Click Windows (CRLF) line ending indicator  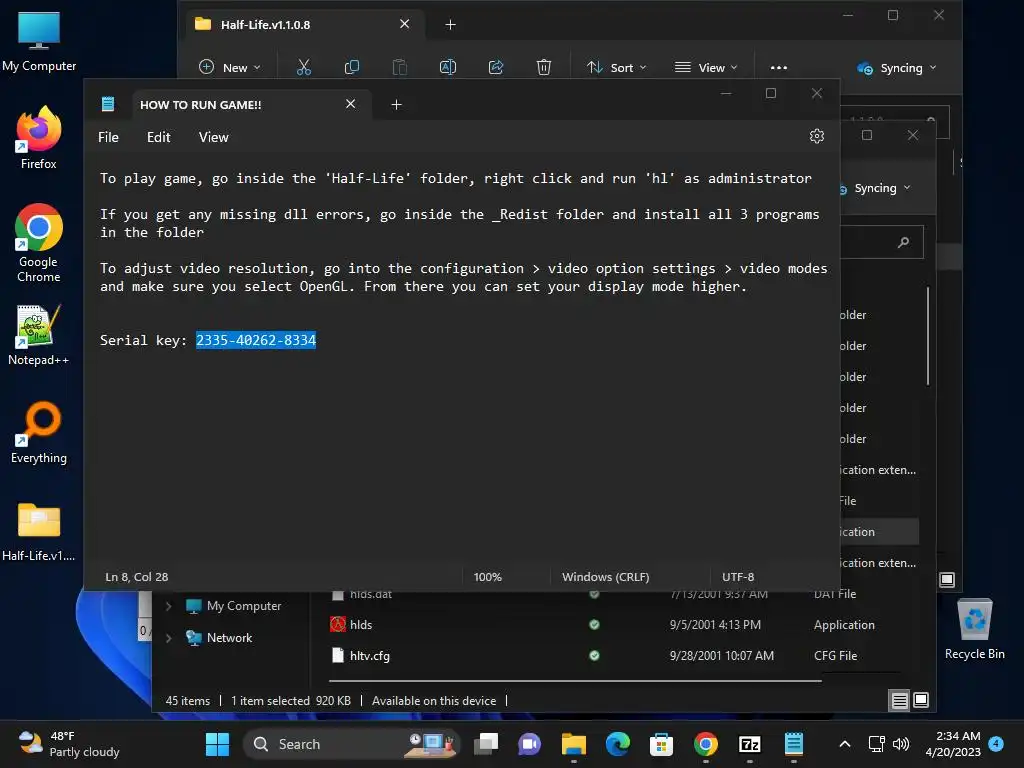pos(605,577)
